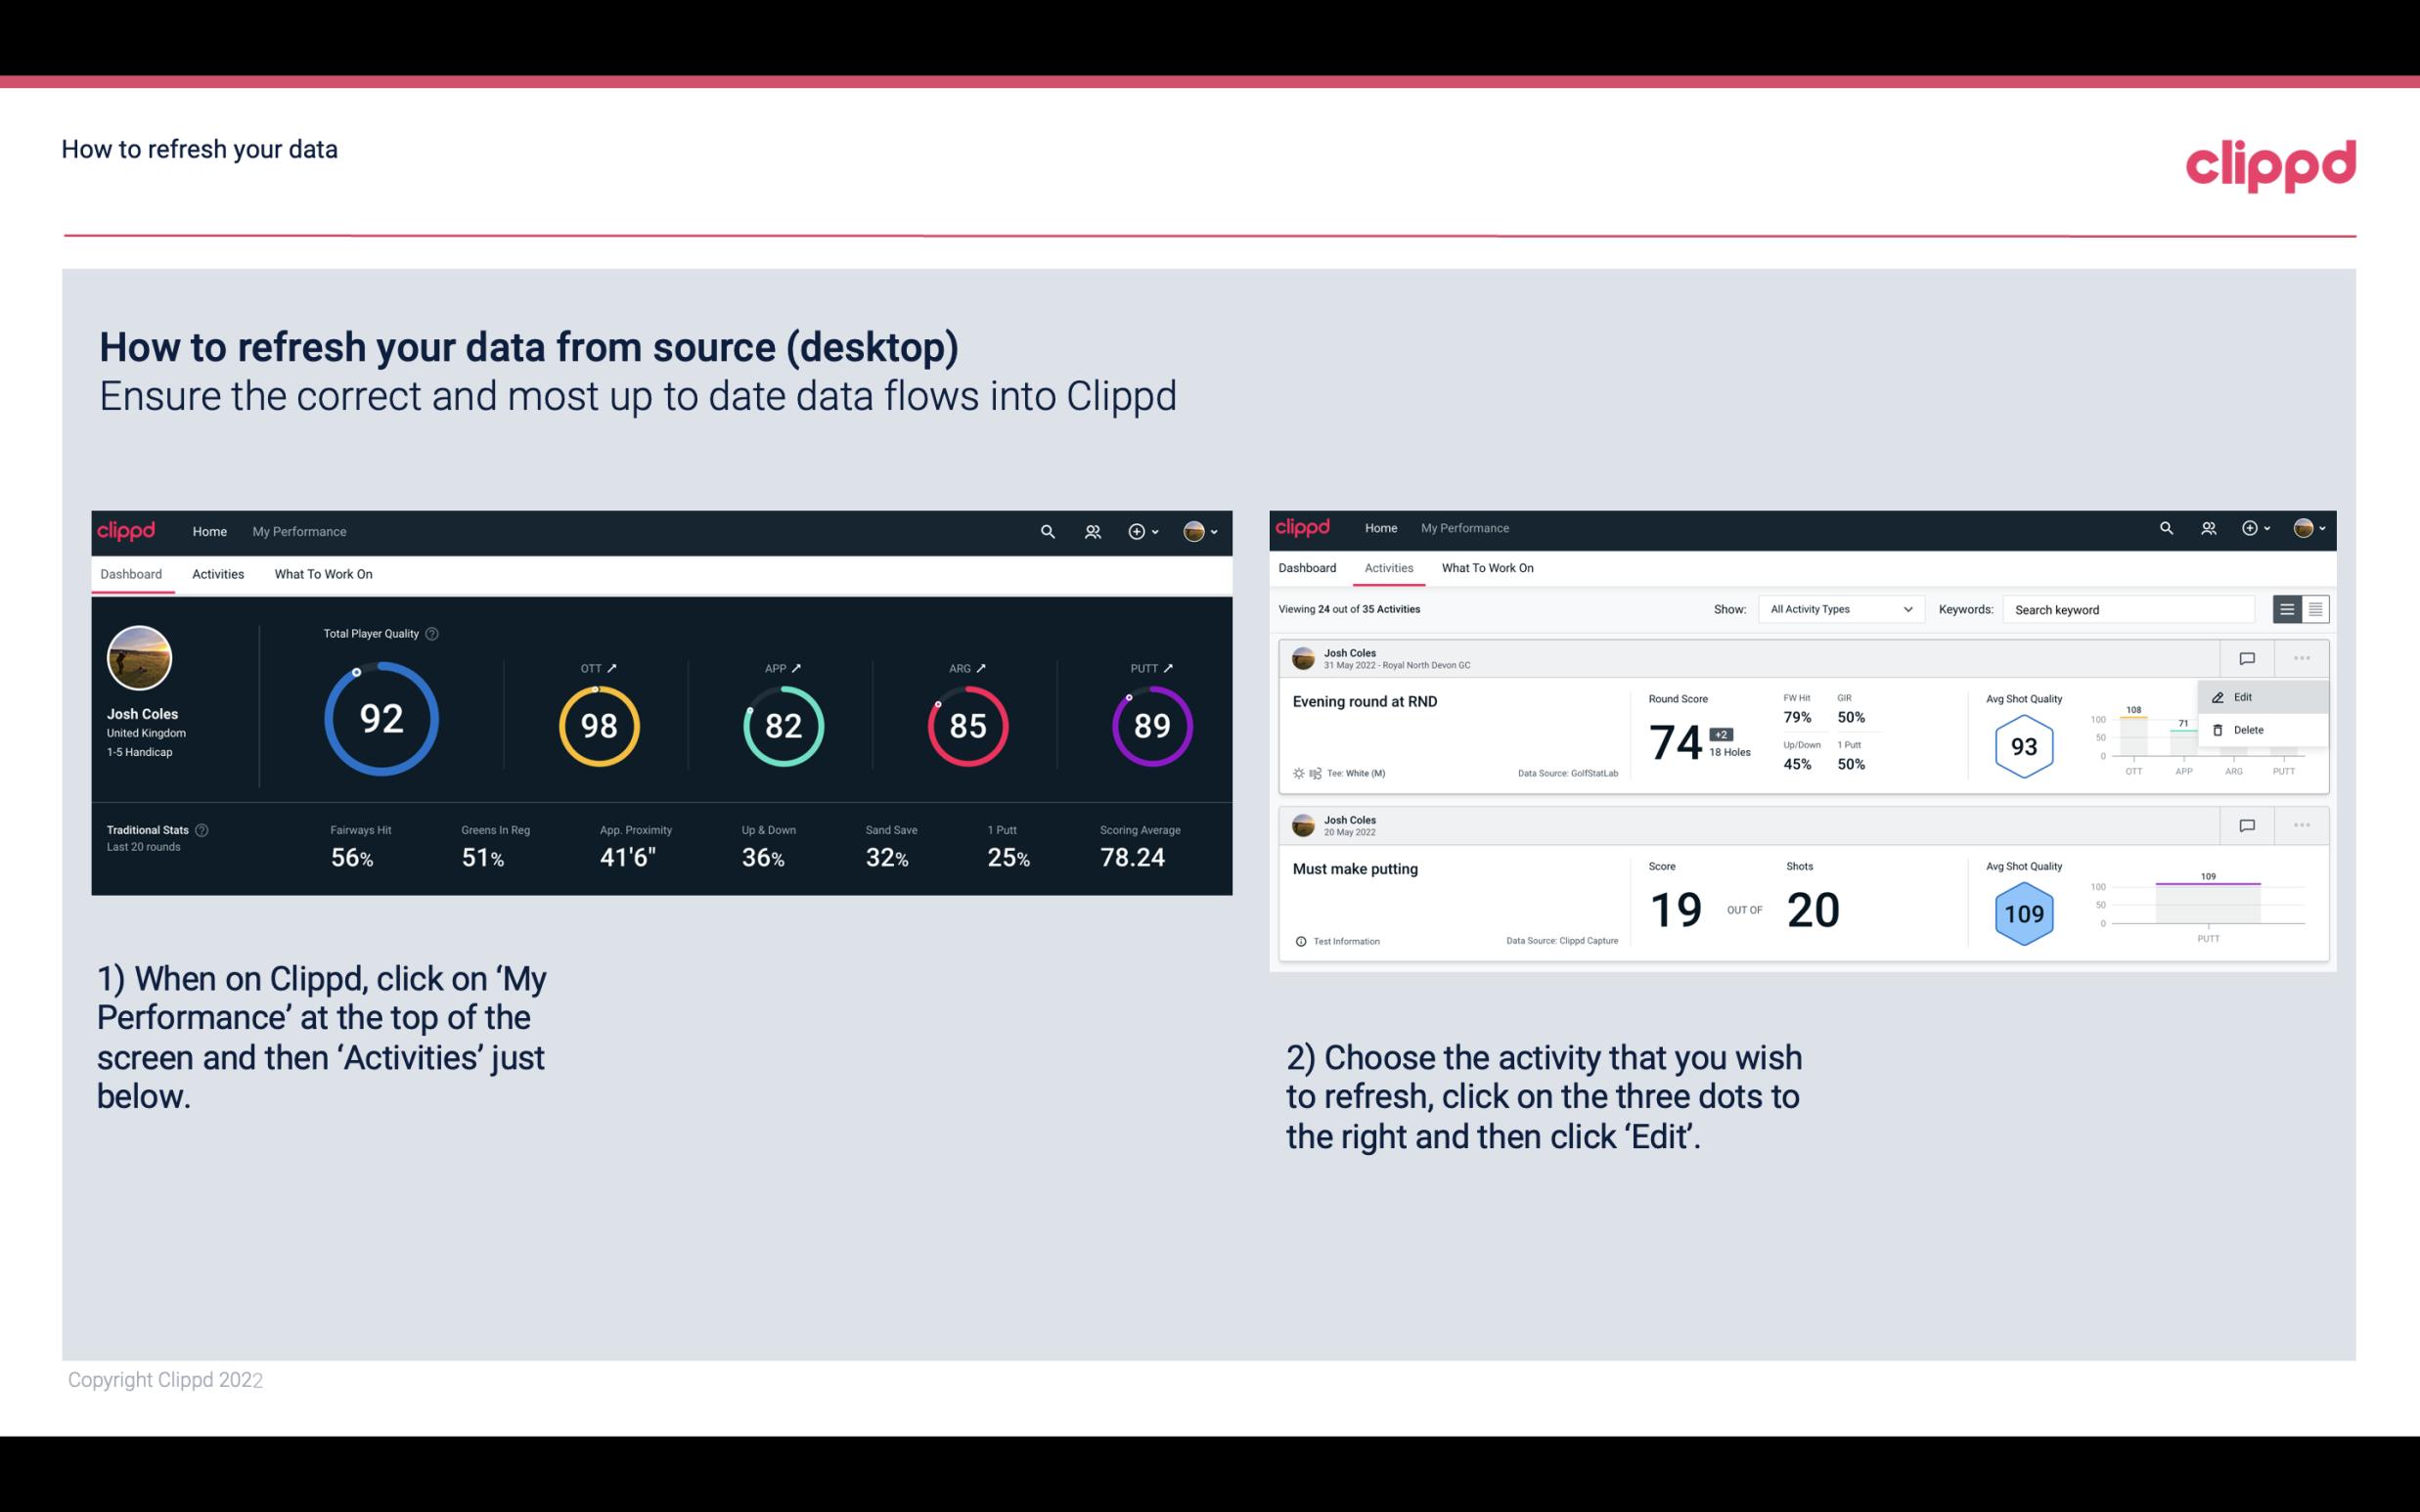Select the What To Work On tab
The height and width of the screenshot is (1512, 2420).
click(323, 573)
